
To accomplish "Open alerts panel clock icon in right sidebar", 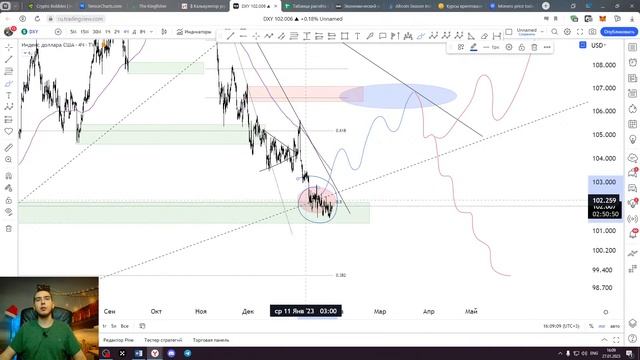I will tap(633, 62).
